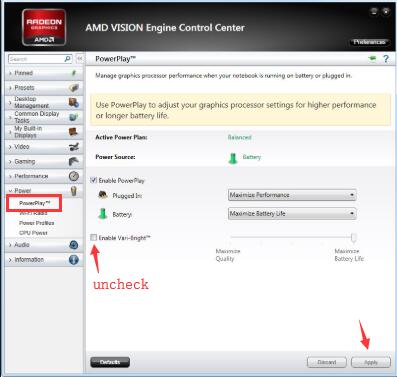Screen dimensions: 397x377
Task: Open the Plugged In performance dropdown
Action: click(x=292, y=195)
